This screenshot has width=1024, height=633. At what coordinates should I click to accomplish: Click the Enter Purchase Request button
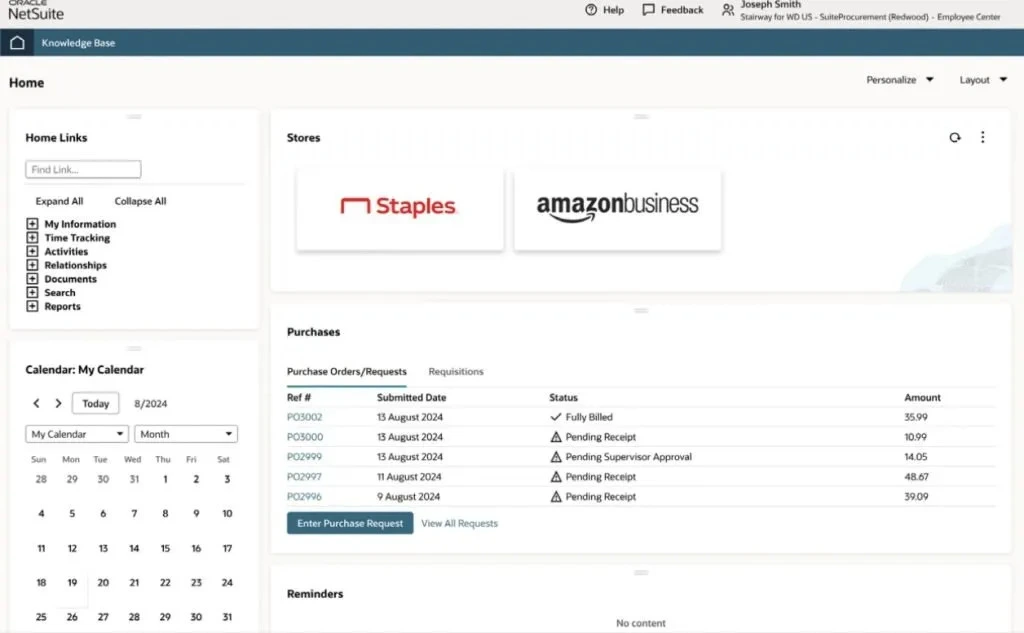(349, 522)
